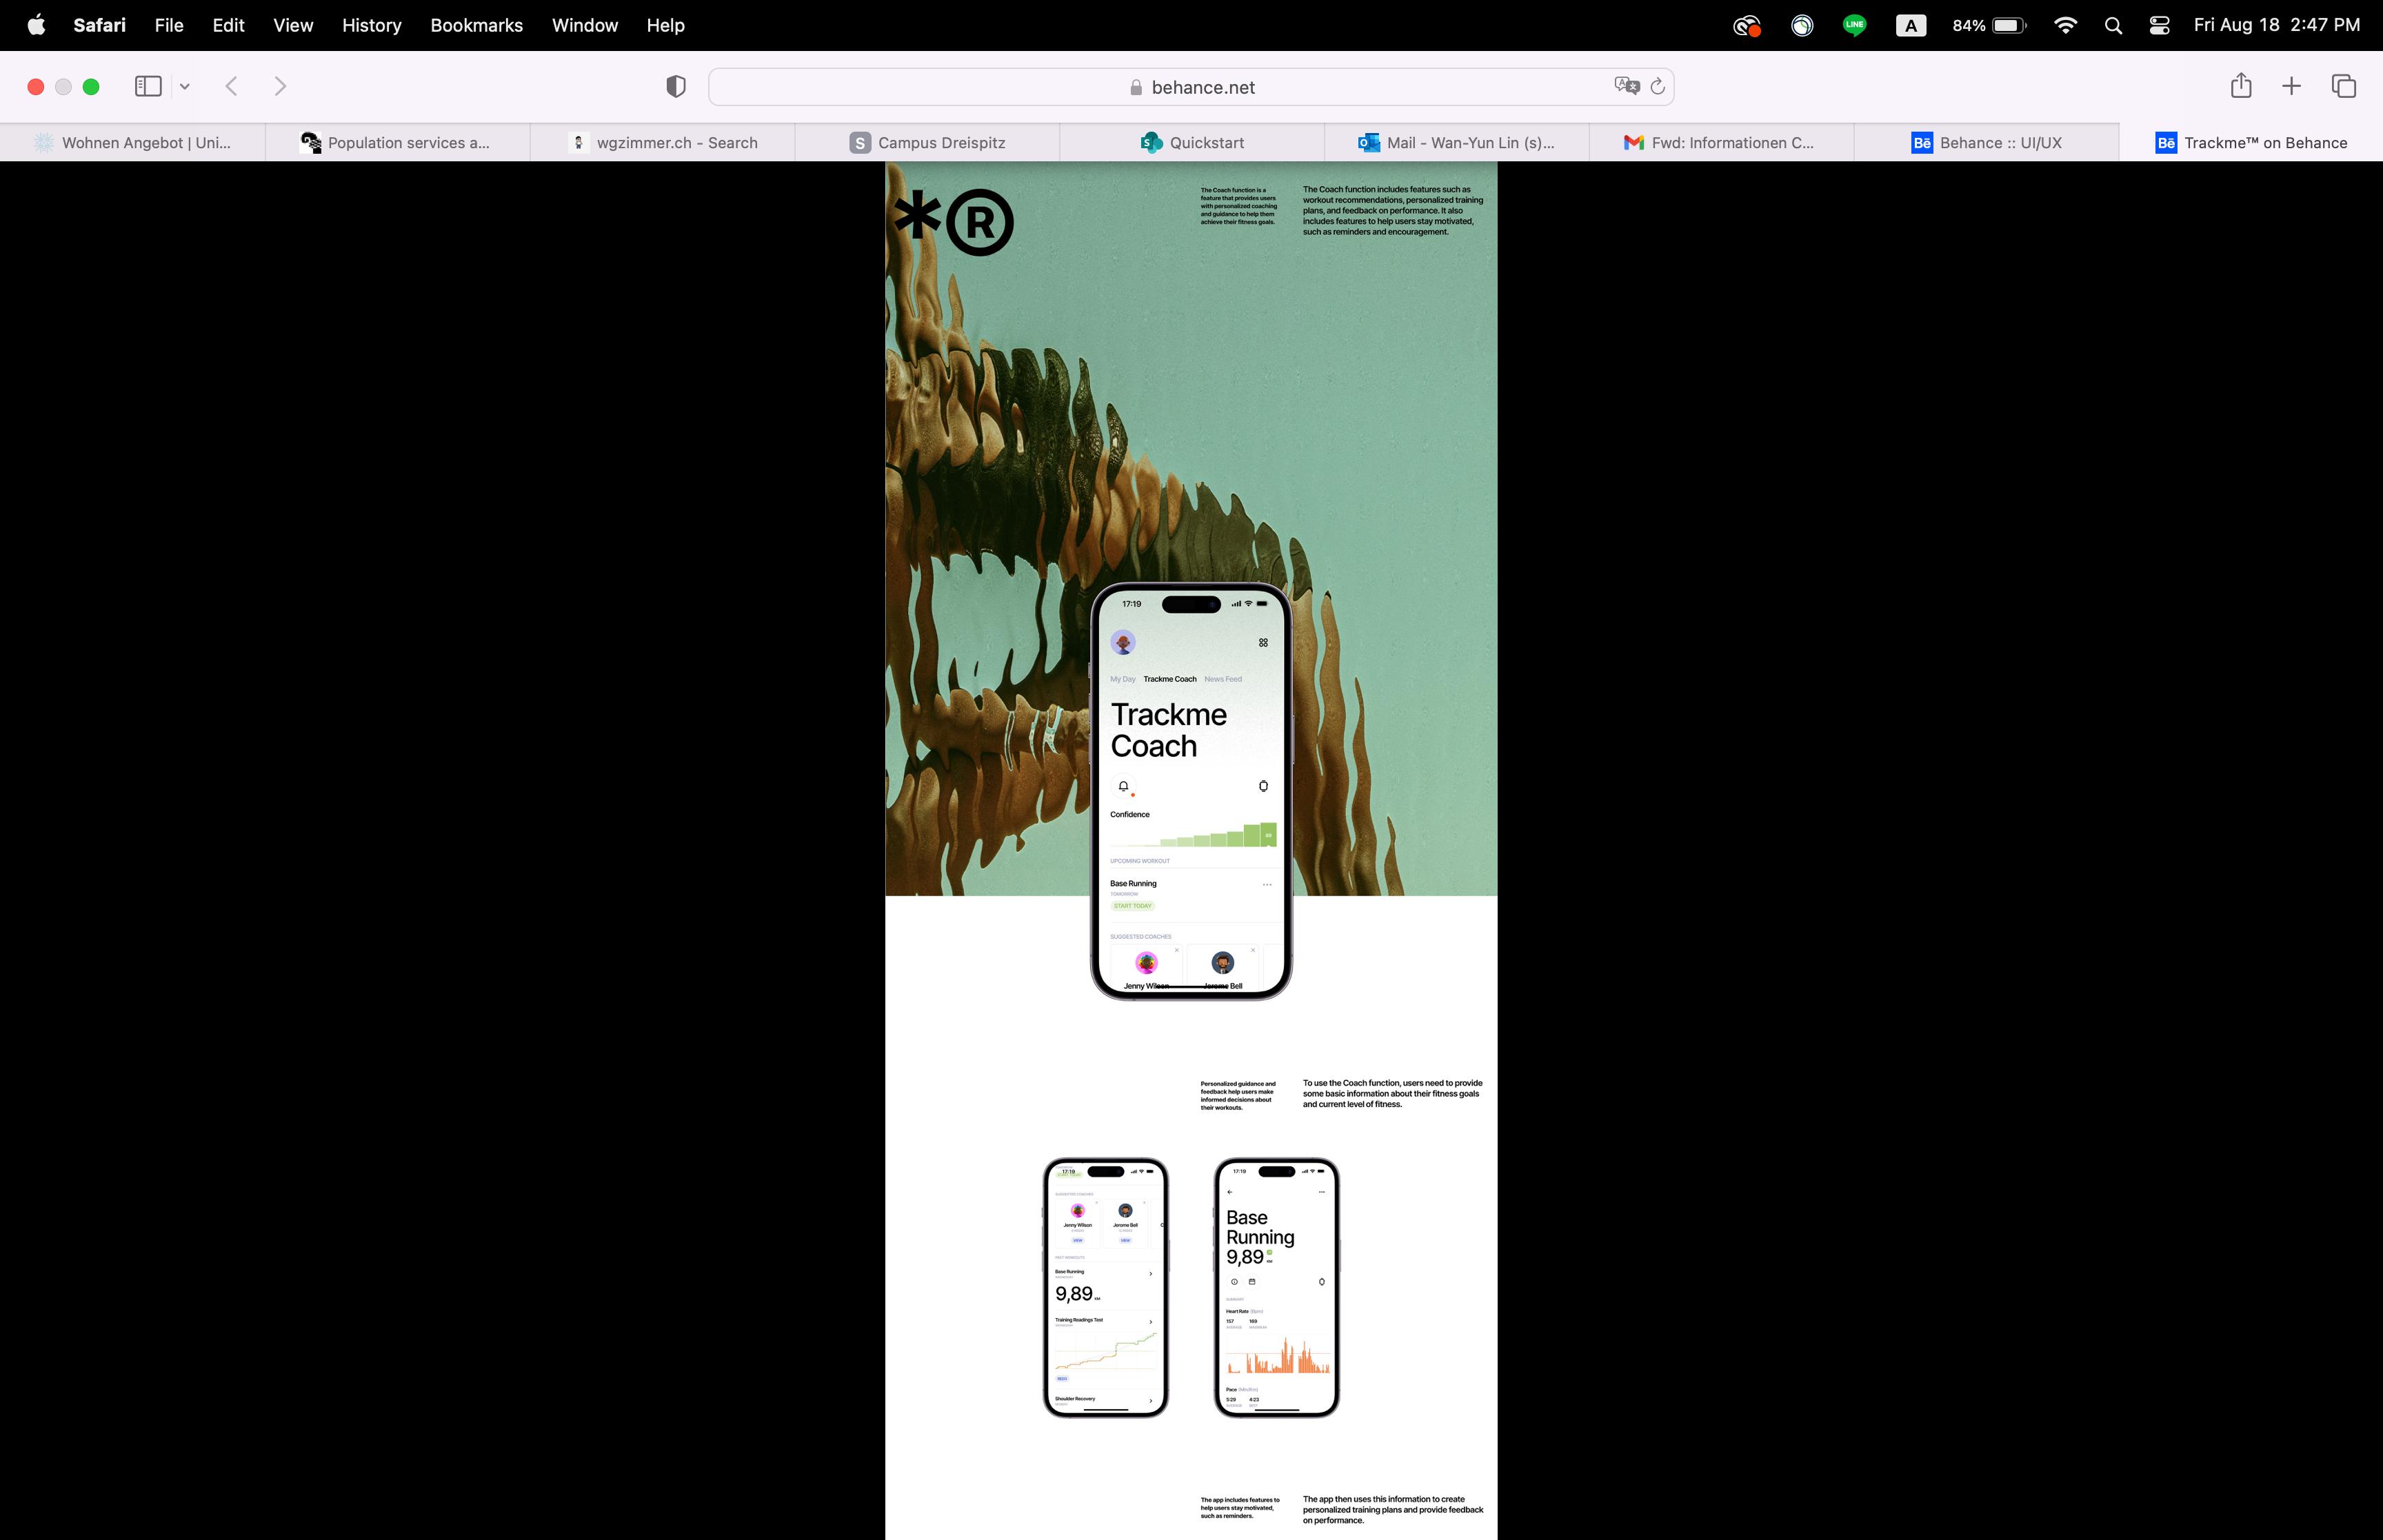
Task: Show tab overview icon
Action: click(2344, 86)
